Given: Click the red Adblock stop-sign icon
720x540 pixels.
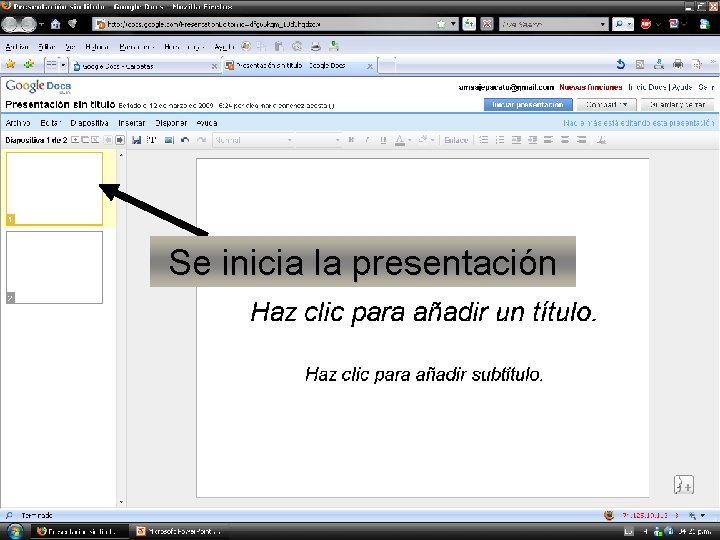Looking at the screenshot, I should (x=646, y=24).
